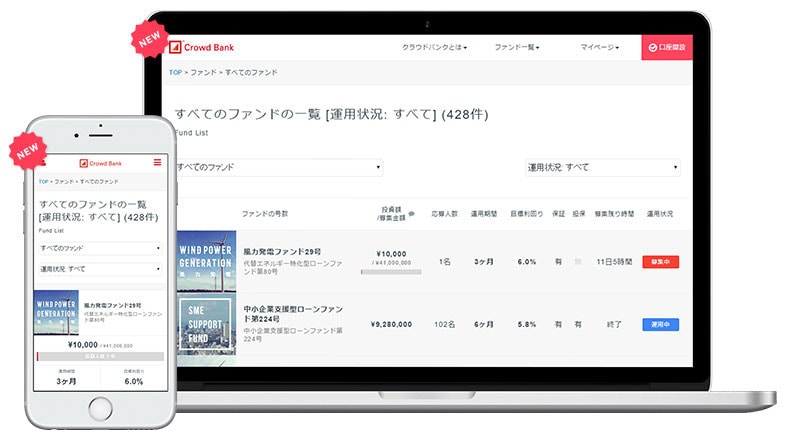The height and width of the screenshot is (440, 800).
Task: Tap the 6.0% yield value on phone
Action: pyautogui.click(x=134, y=381)
